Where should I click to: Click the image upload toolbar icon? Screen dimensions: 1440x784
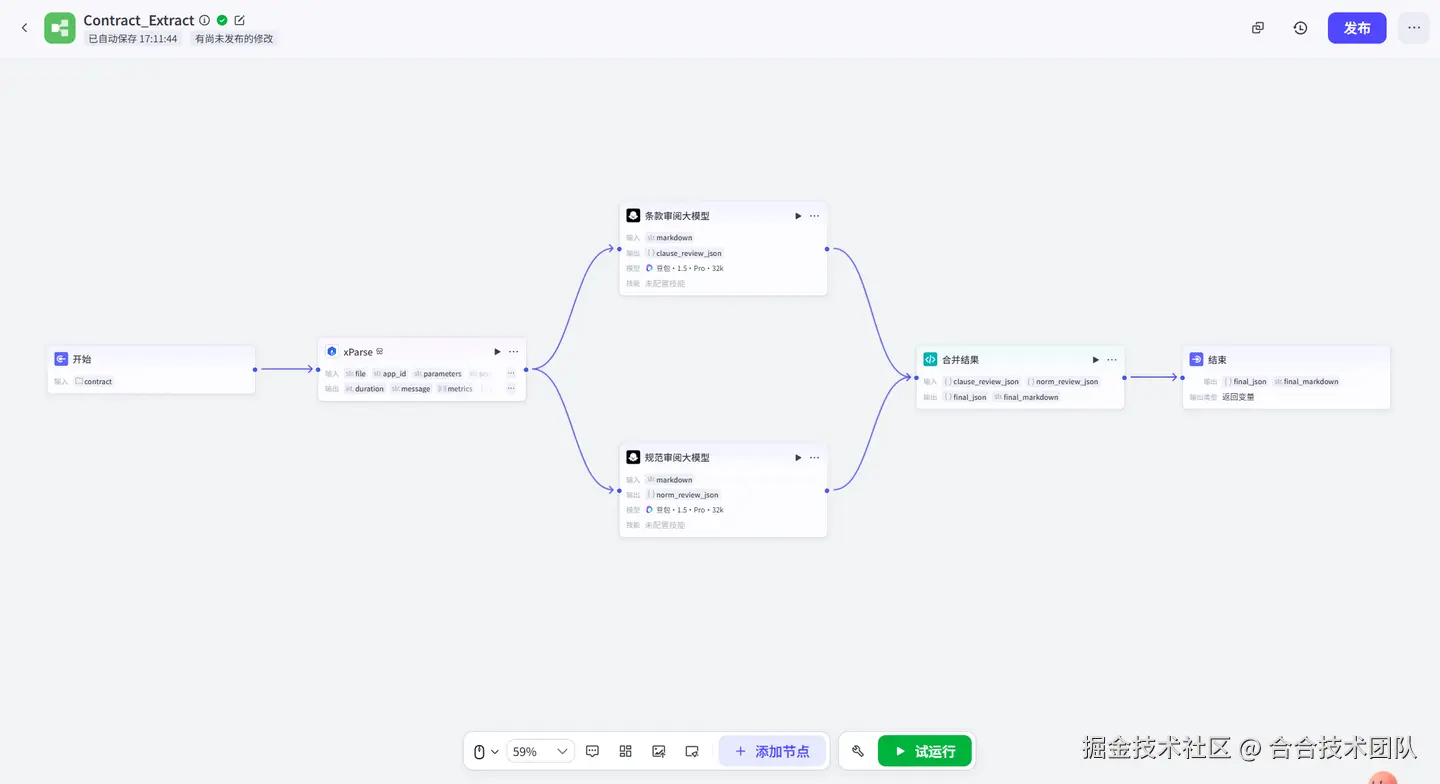pyautogui.click(x=659, y=751)
